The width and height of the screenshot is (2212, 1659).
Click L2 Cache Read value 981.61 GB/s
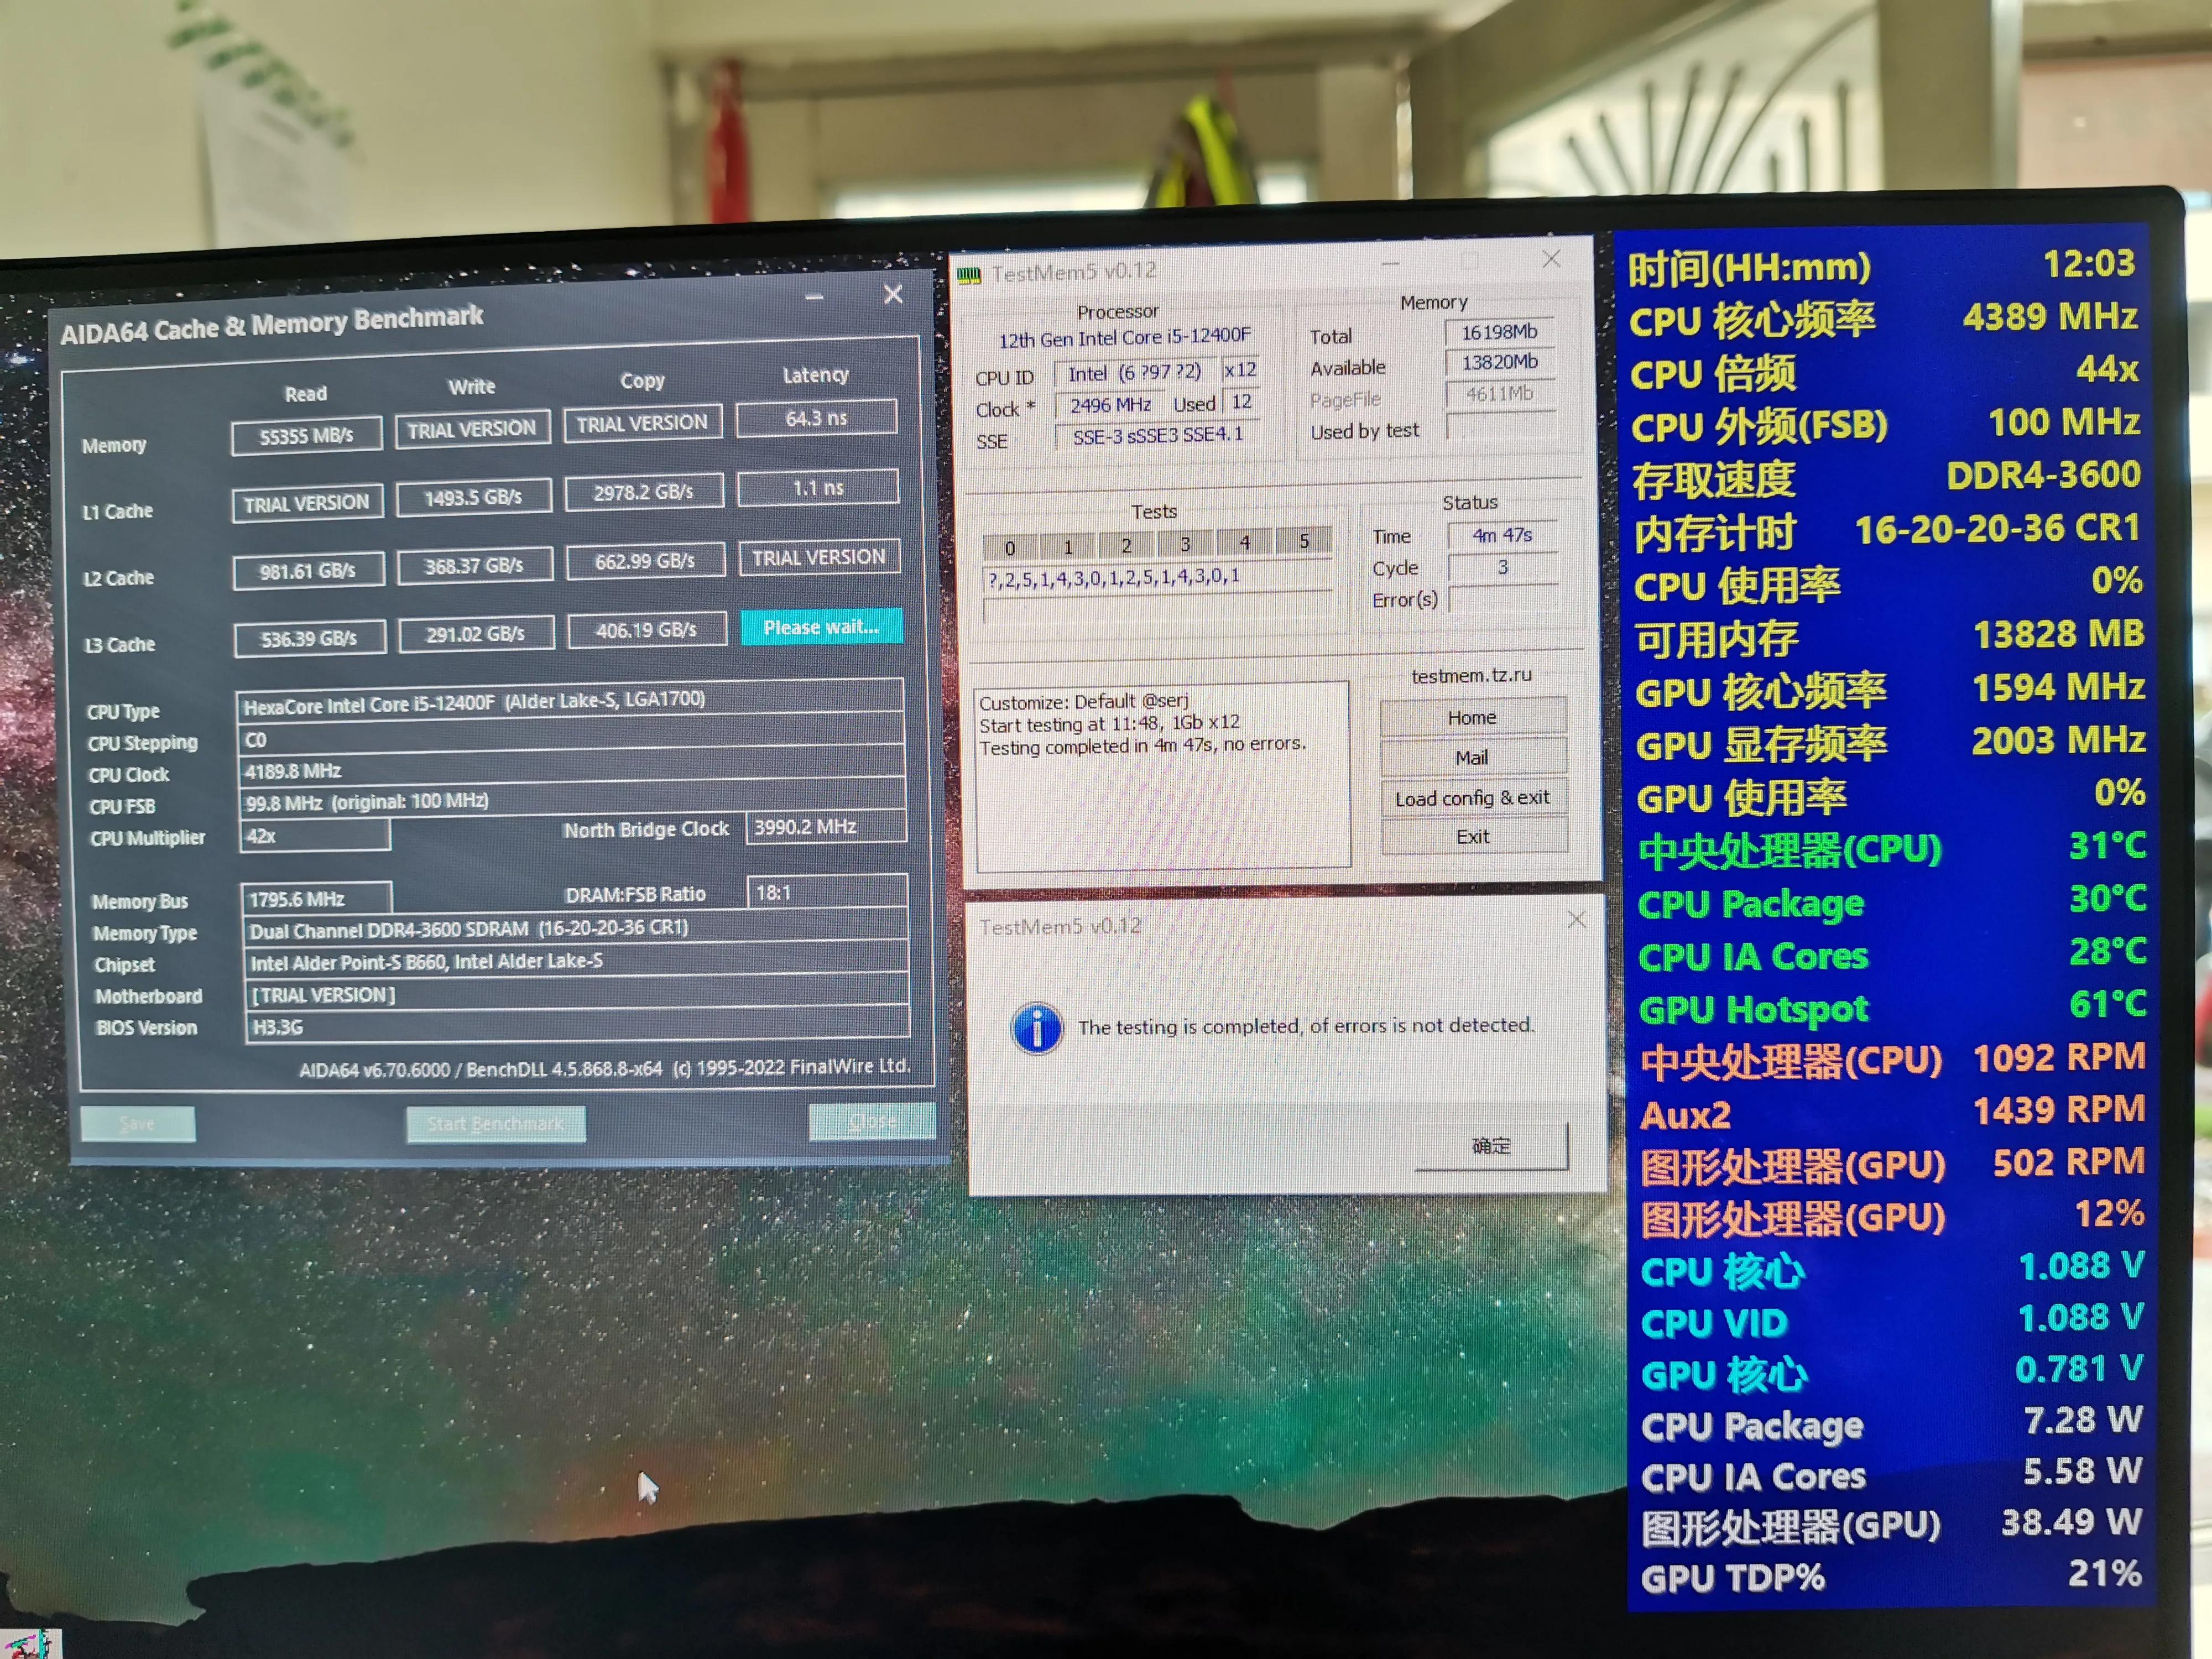[308, 571]
